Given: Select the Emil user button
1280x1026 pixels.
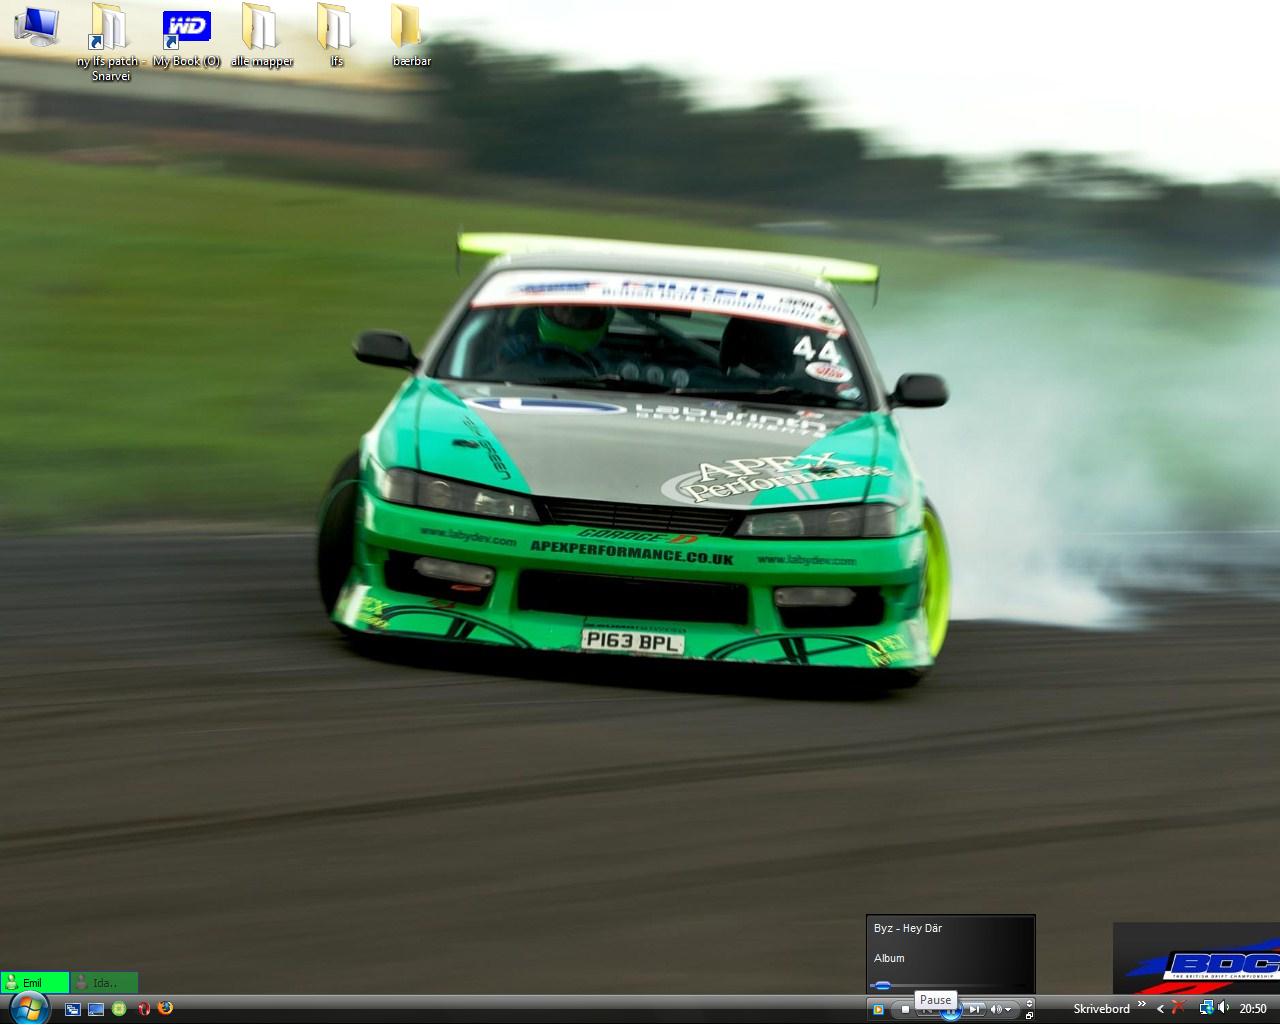Looking at the screenshot, I should (x=34, y=983).
